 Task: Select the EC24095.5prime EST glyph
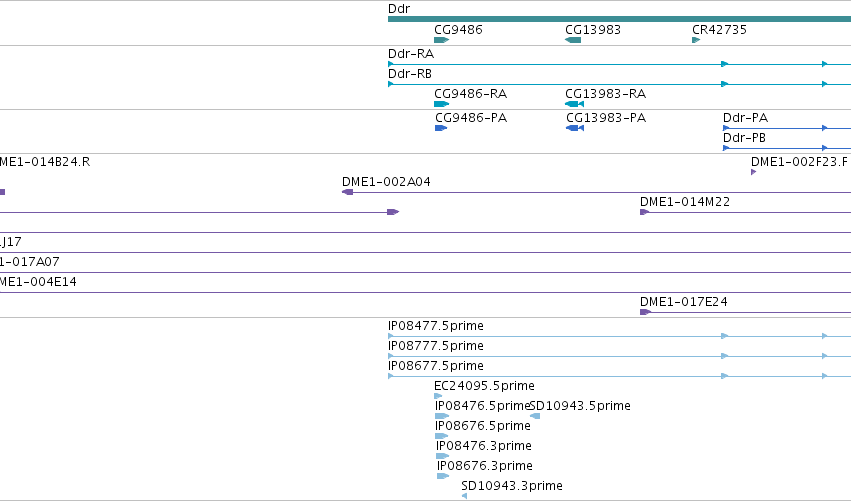[x=438, y=396]
